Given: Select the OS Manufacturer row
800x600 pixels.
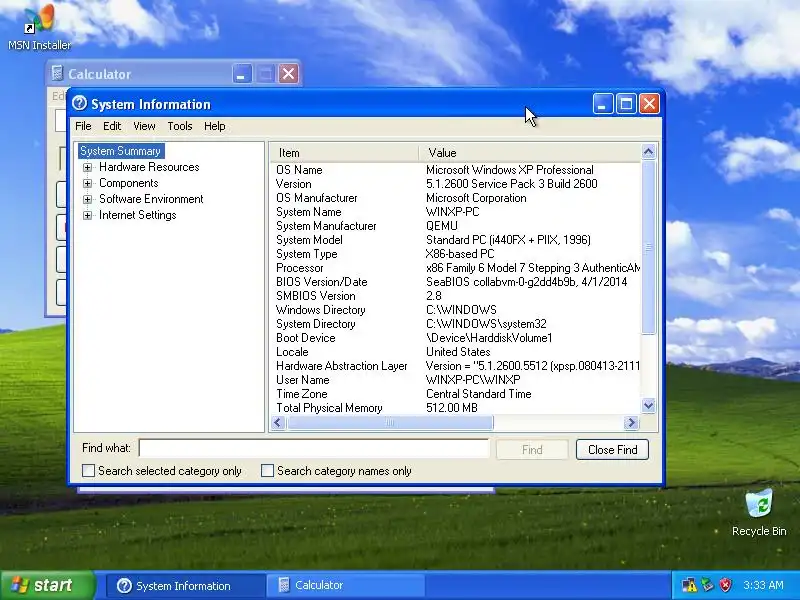Looking at the screenshot, I should pyautogui.click(x=455, y=198).
